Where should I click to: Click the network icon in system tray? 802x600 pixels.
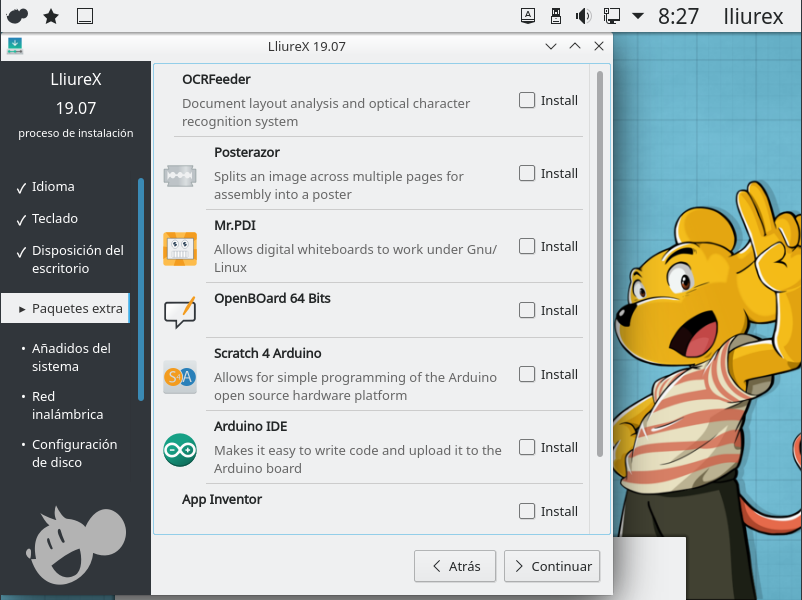[x=612, y=16]
